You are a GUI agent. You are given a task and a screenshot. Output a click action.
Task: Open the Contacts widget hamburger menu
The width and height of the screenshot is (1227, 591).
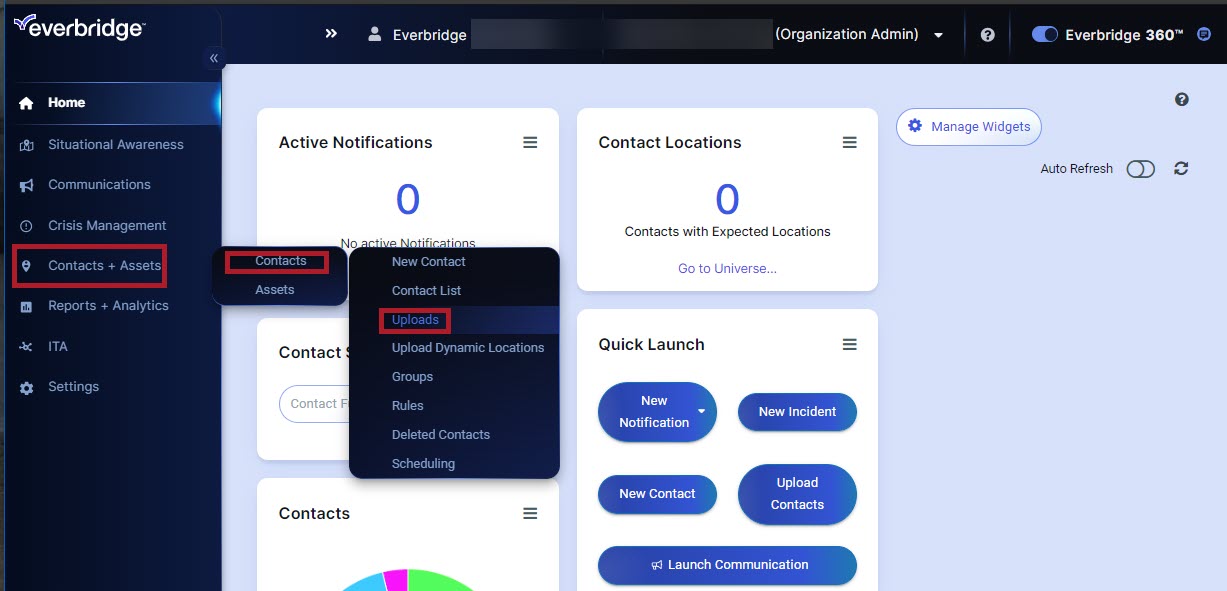(x=530, y=514)
